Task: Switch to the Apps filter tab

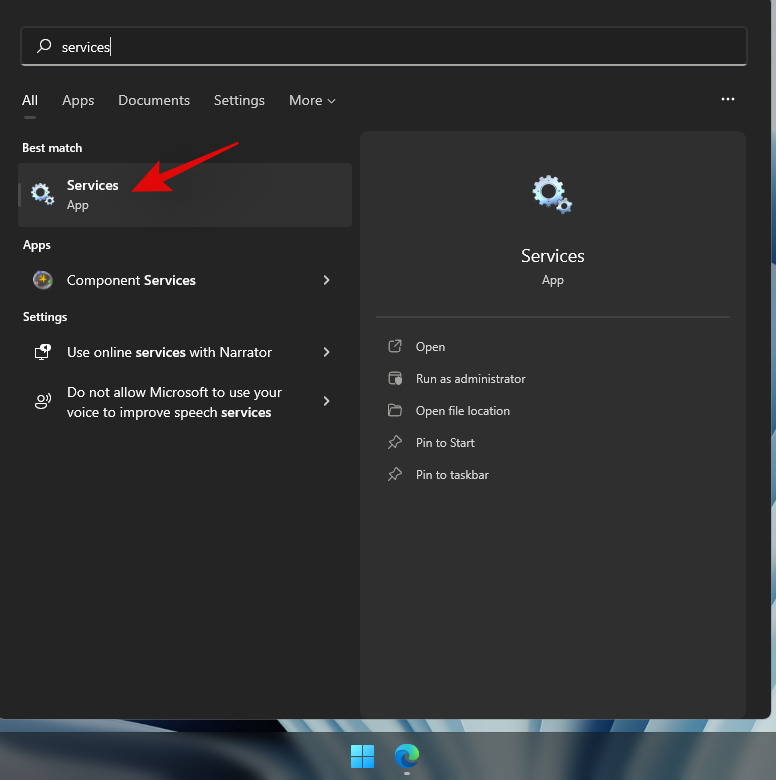Action: click(78, 100)
